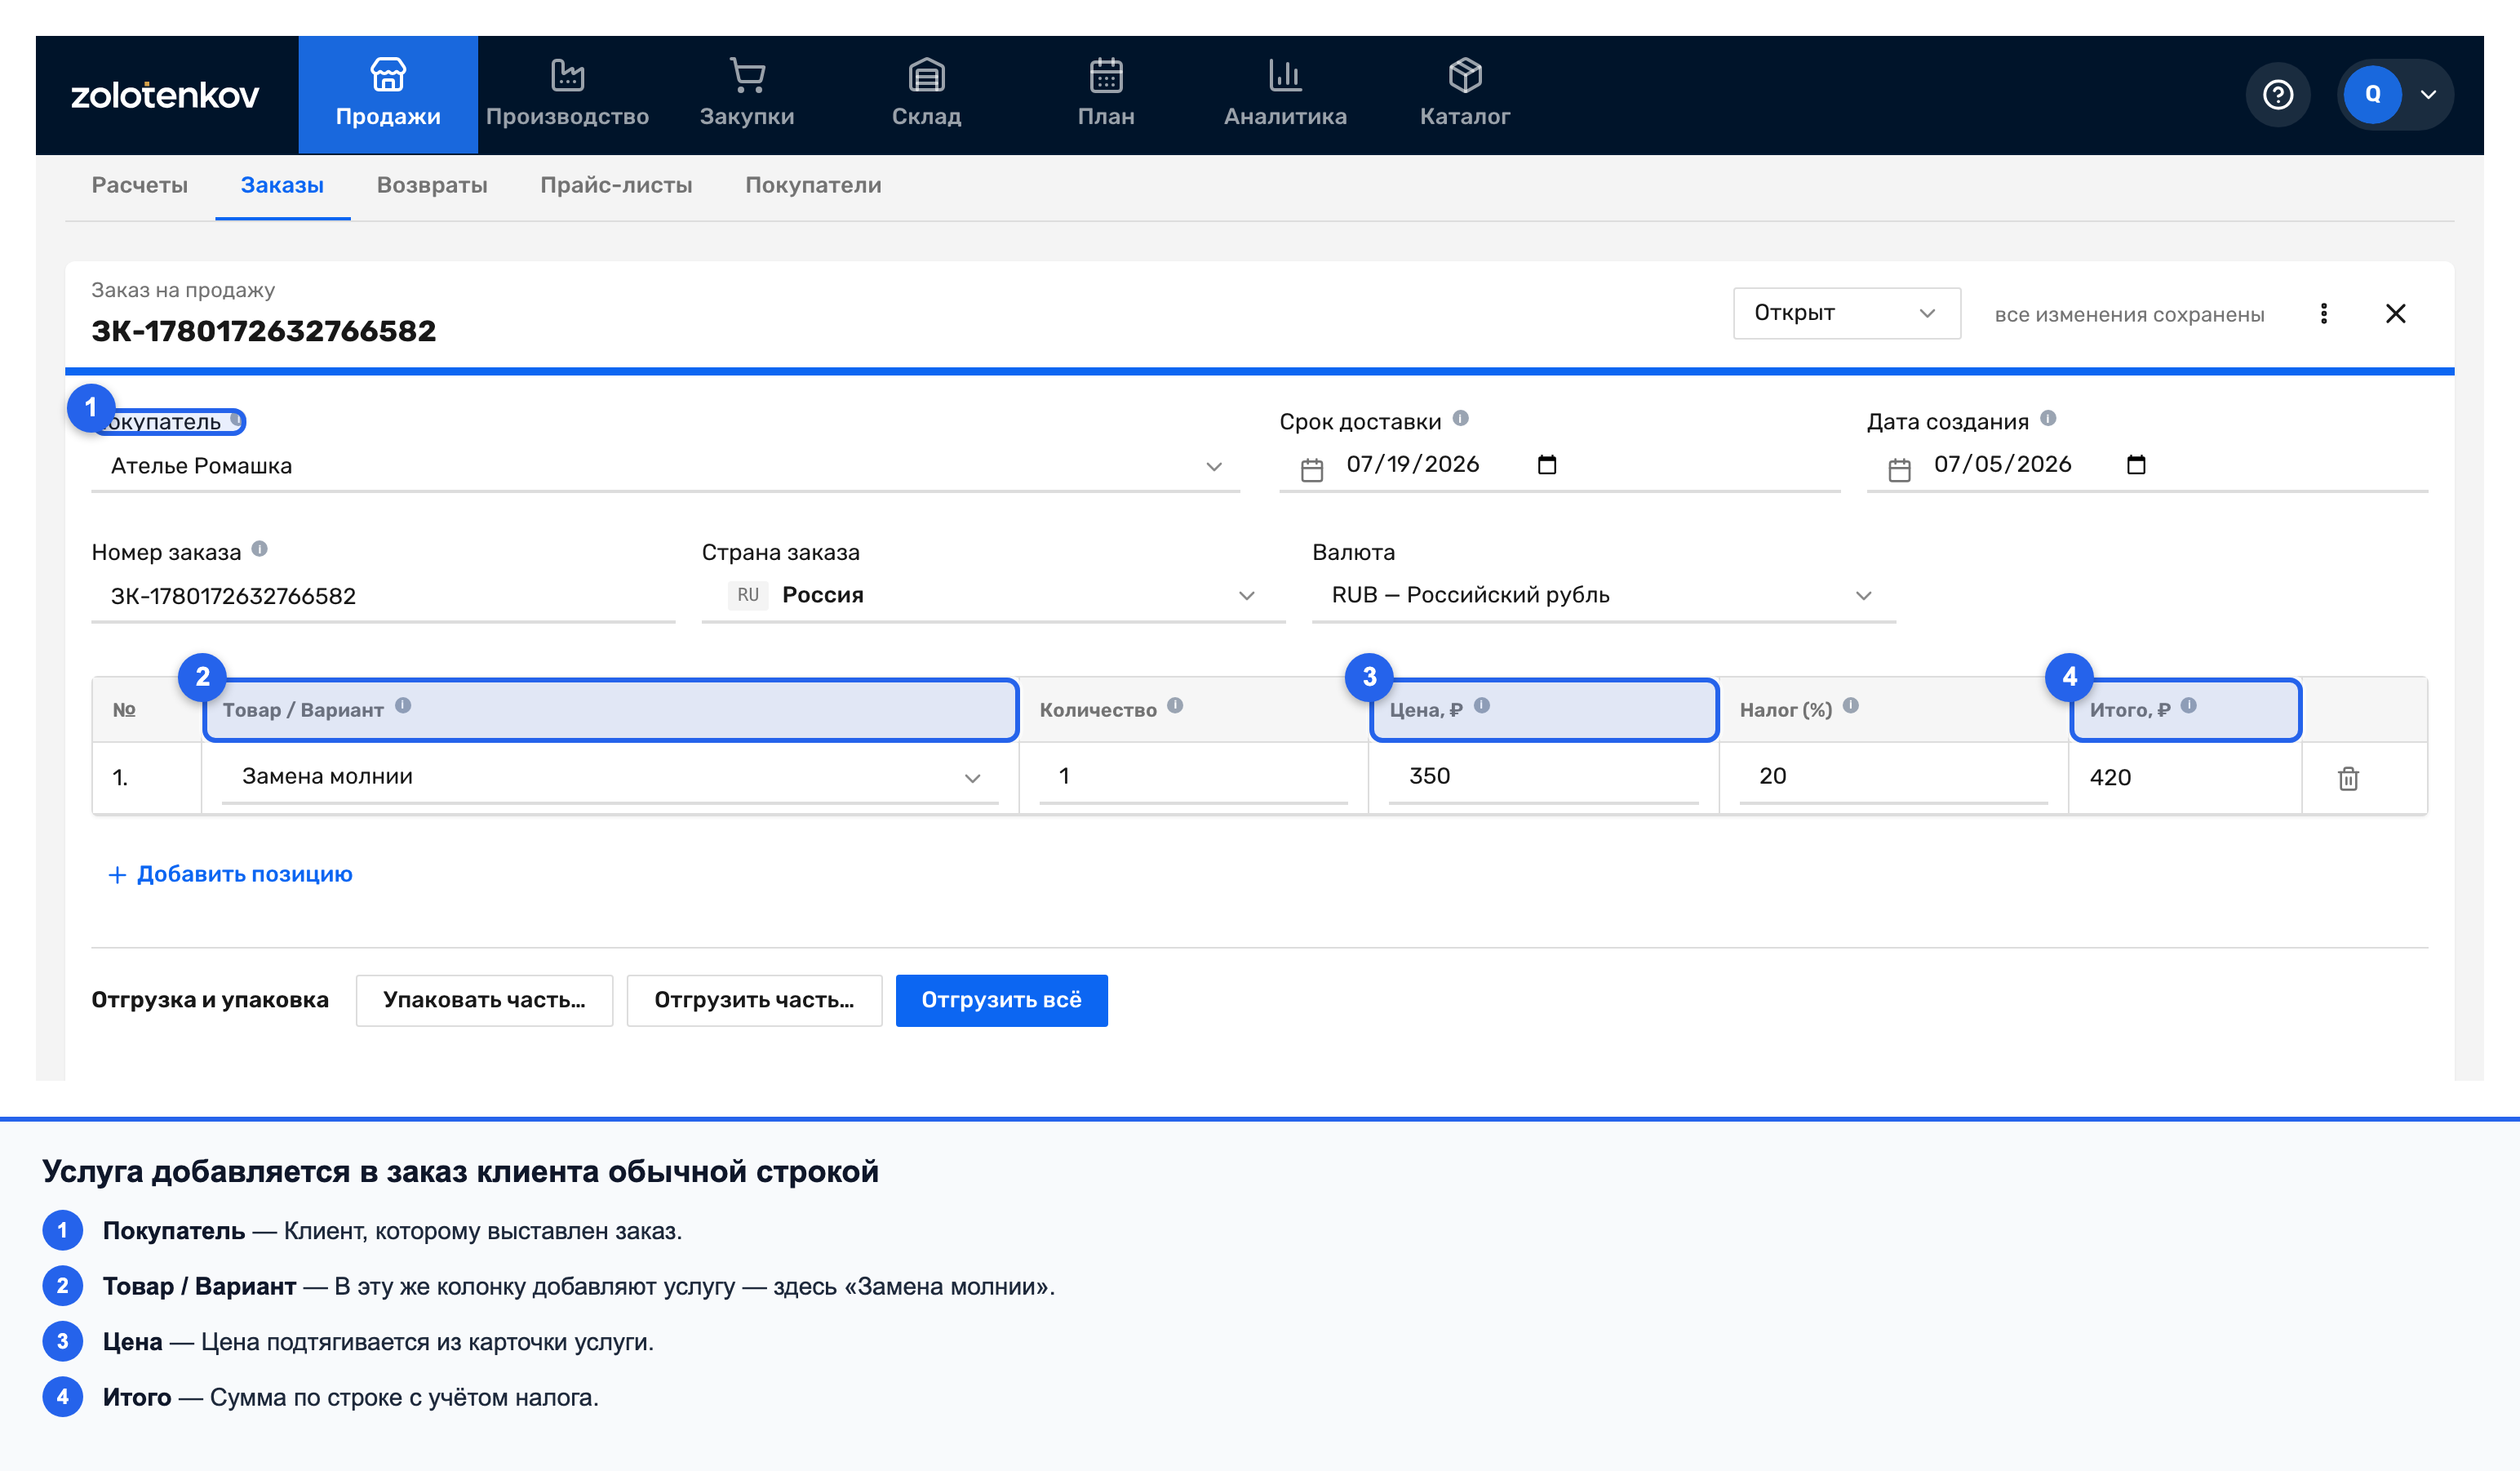Switch to the Расчеты tab
2520x1471 pixels.
[x=139, y=185]
